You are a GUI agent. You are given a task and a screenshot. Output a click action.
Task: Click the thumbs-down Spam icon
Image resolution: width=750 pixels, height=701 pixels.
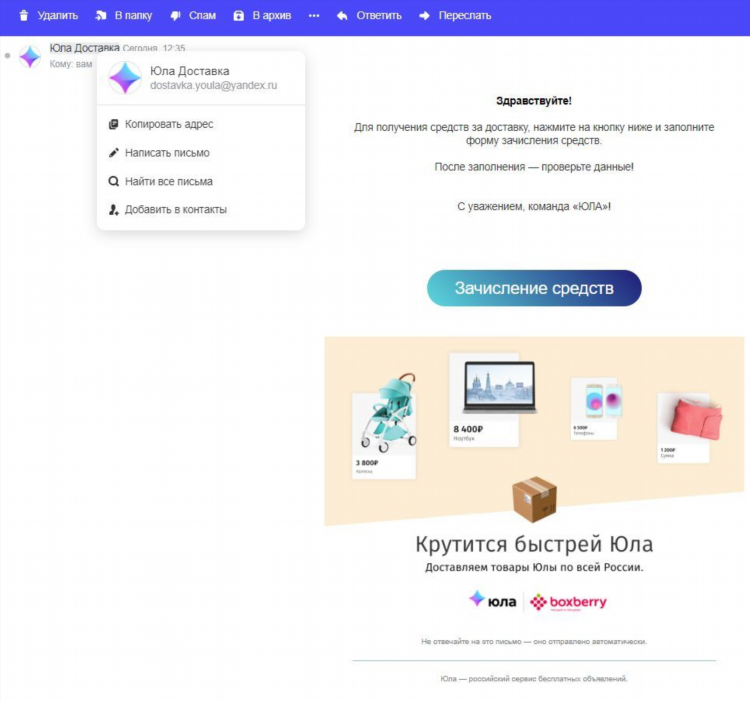coord(176,16)
